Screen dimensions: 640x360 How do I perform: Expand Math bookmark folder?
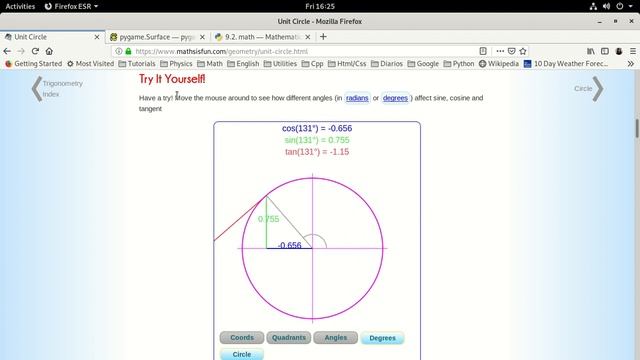(210, 64)
